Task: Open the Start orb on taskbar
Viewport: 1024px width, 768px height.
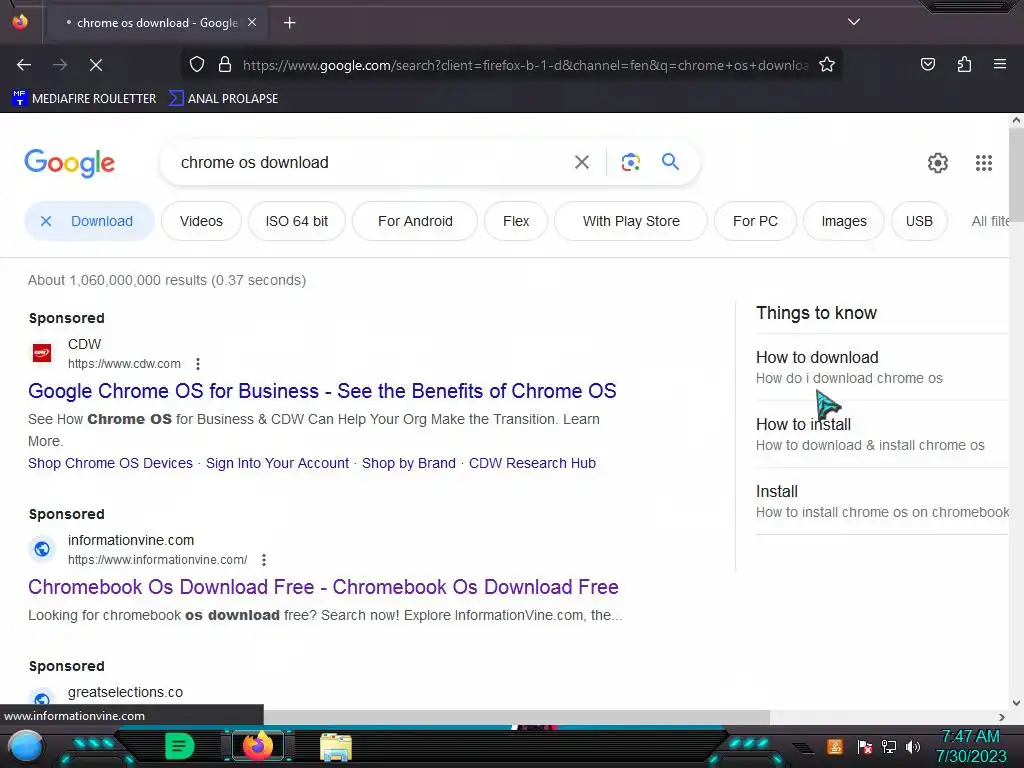Action: pos(25,747)
